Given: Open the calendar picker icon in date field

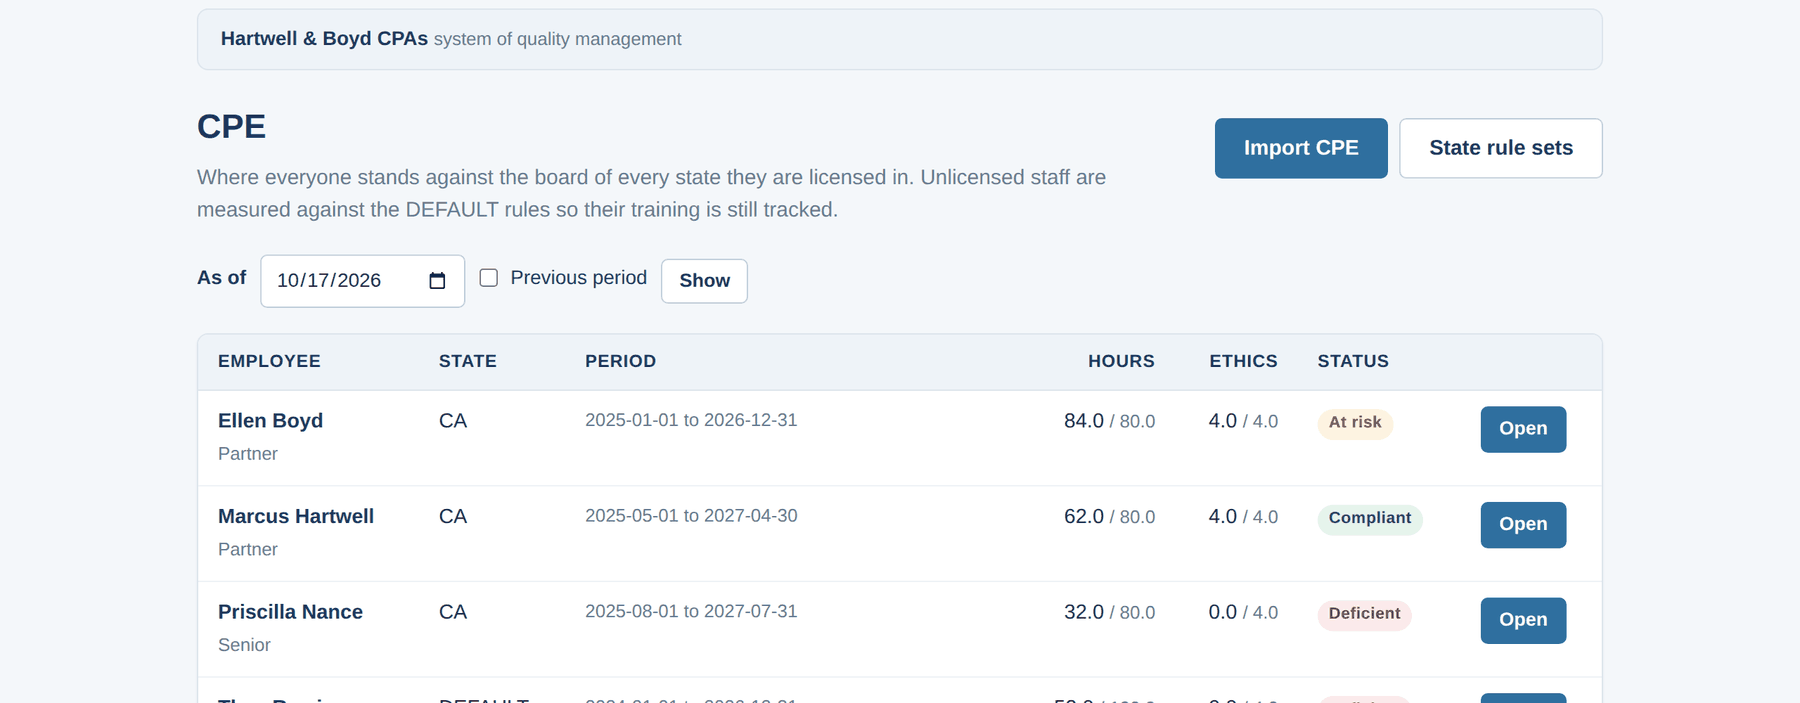Looking at the screenshot, I should 437,281.
